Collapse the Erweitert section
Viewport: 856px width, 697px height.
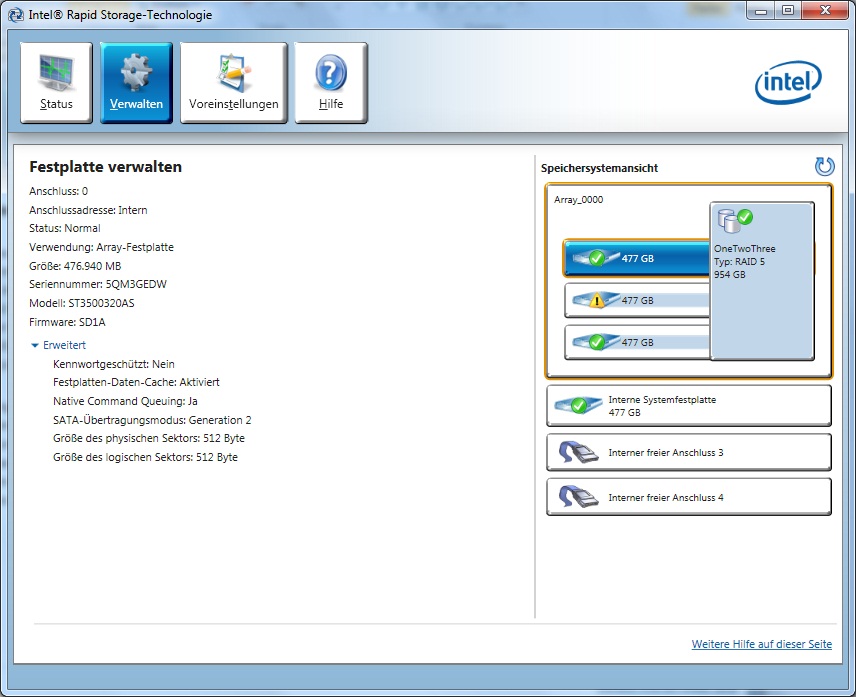(58, 345)
